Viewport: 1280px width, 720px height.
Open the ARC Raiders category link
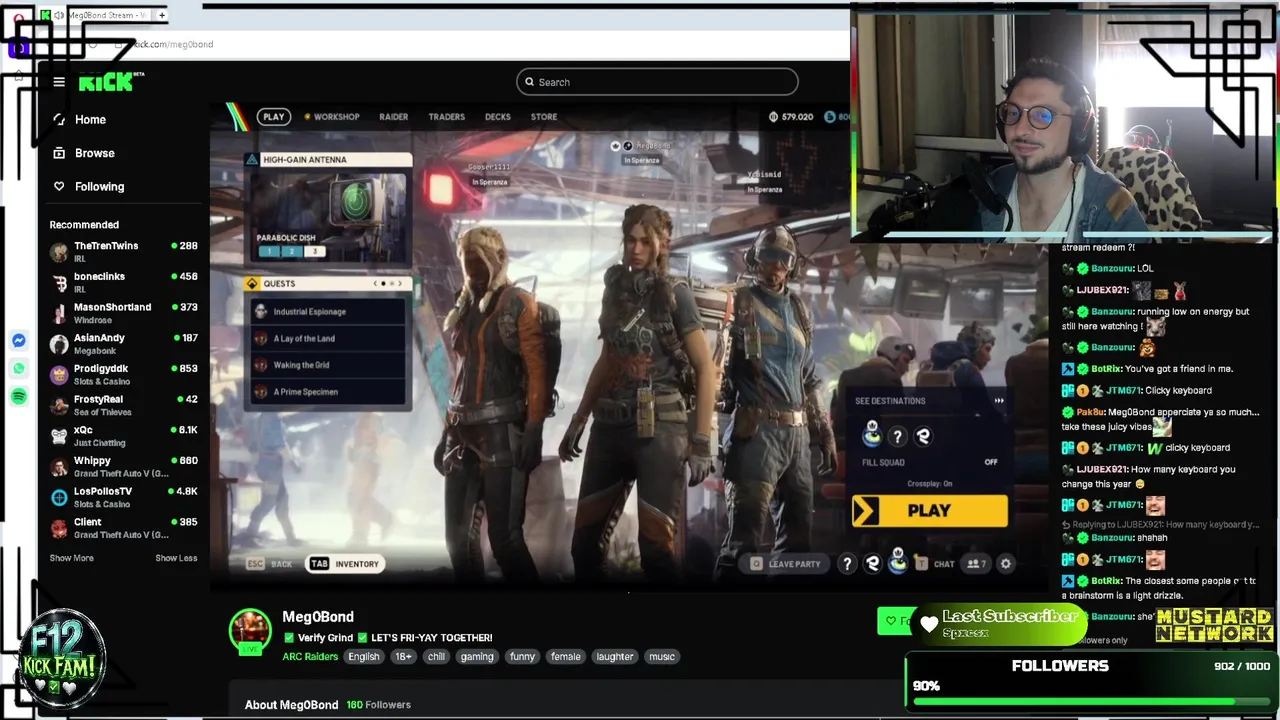[x=310, y=657]
